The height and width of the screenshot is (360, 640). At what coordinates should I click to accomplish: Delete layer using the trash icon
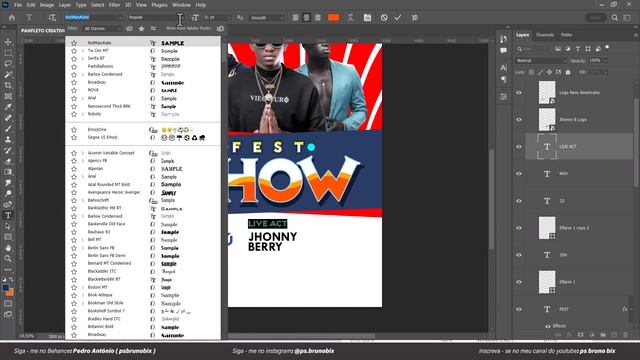point(626,335)
